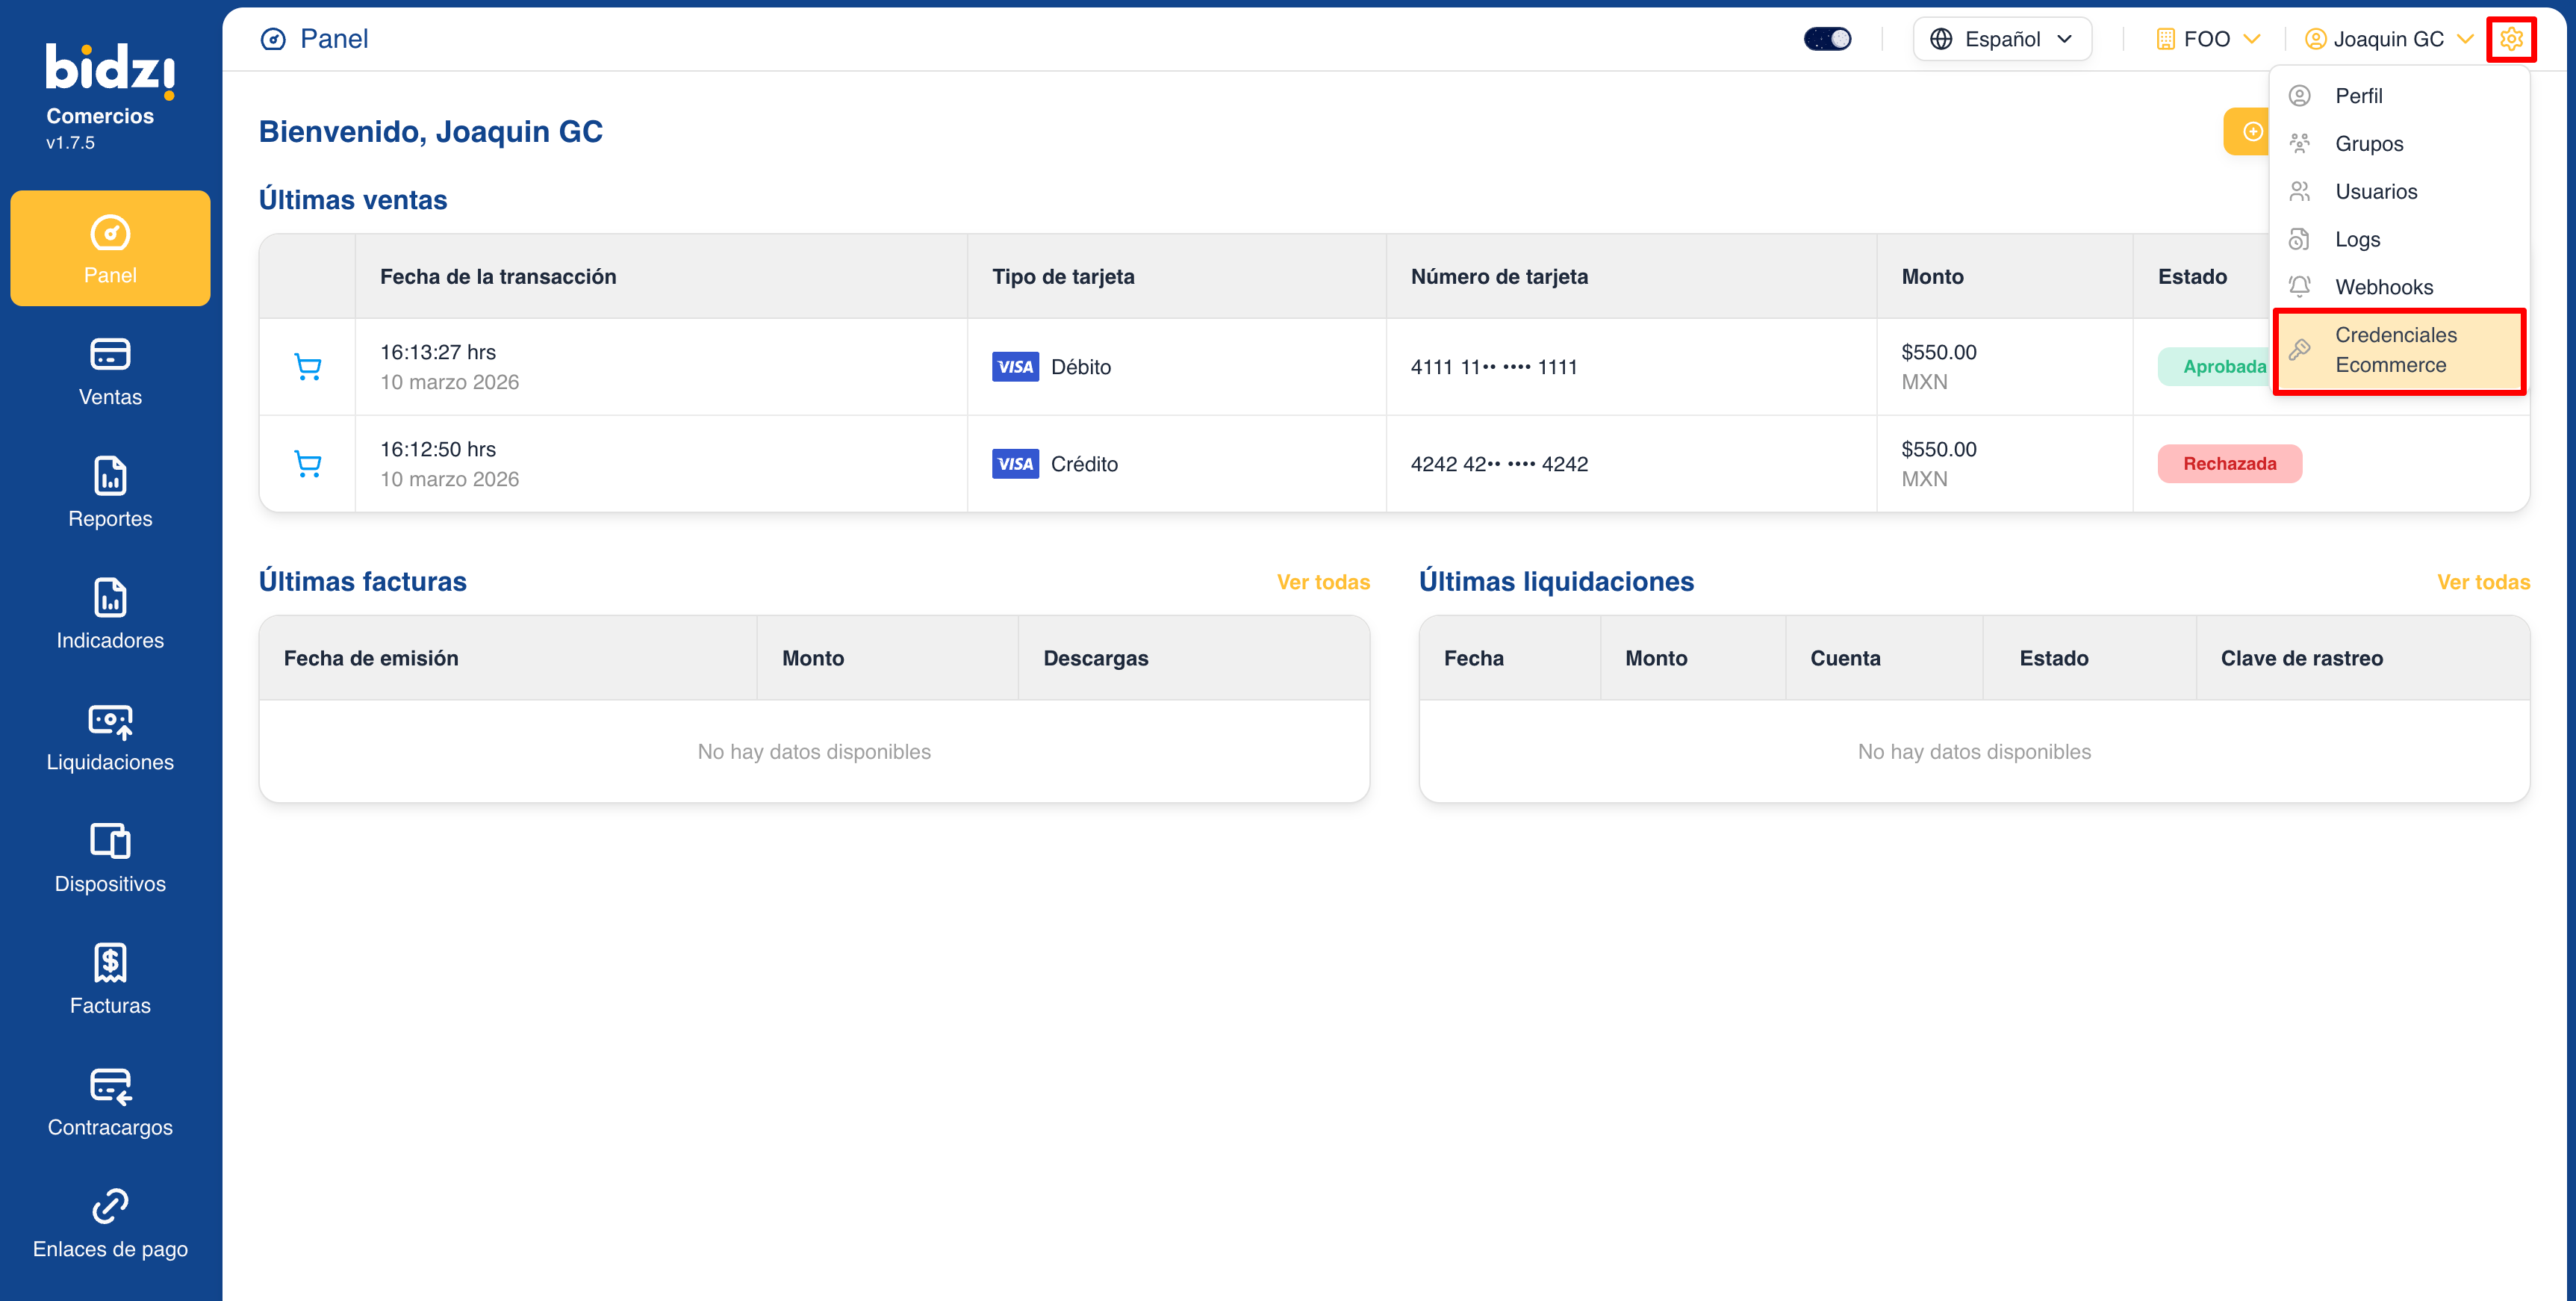
Task: Open Indicadores from the sidebar
Action: [x=110, y=615]
